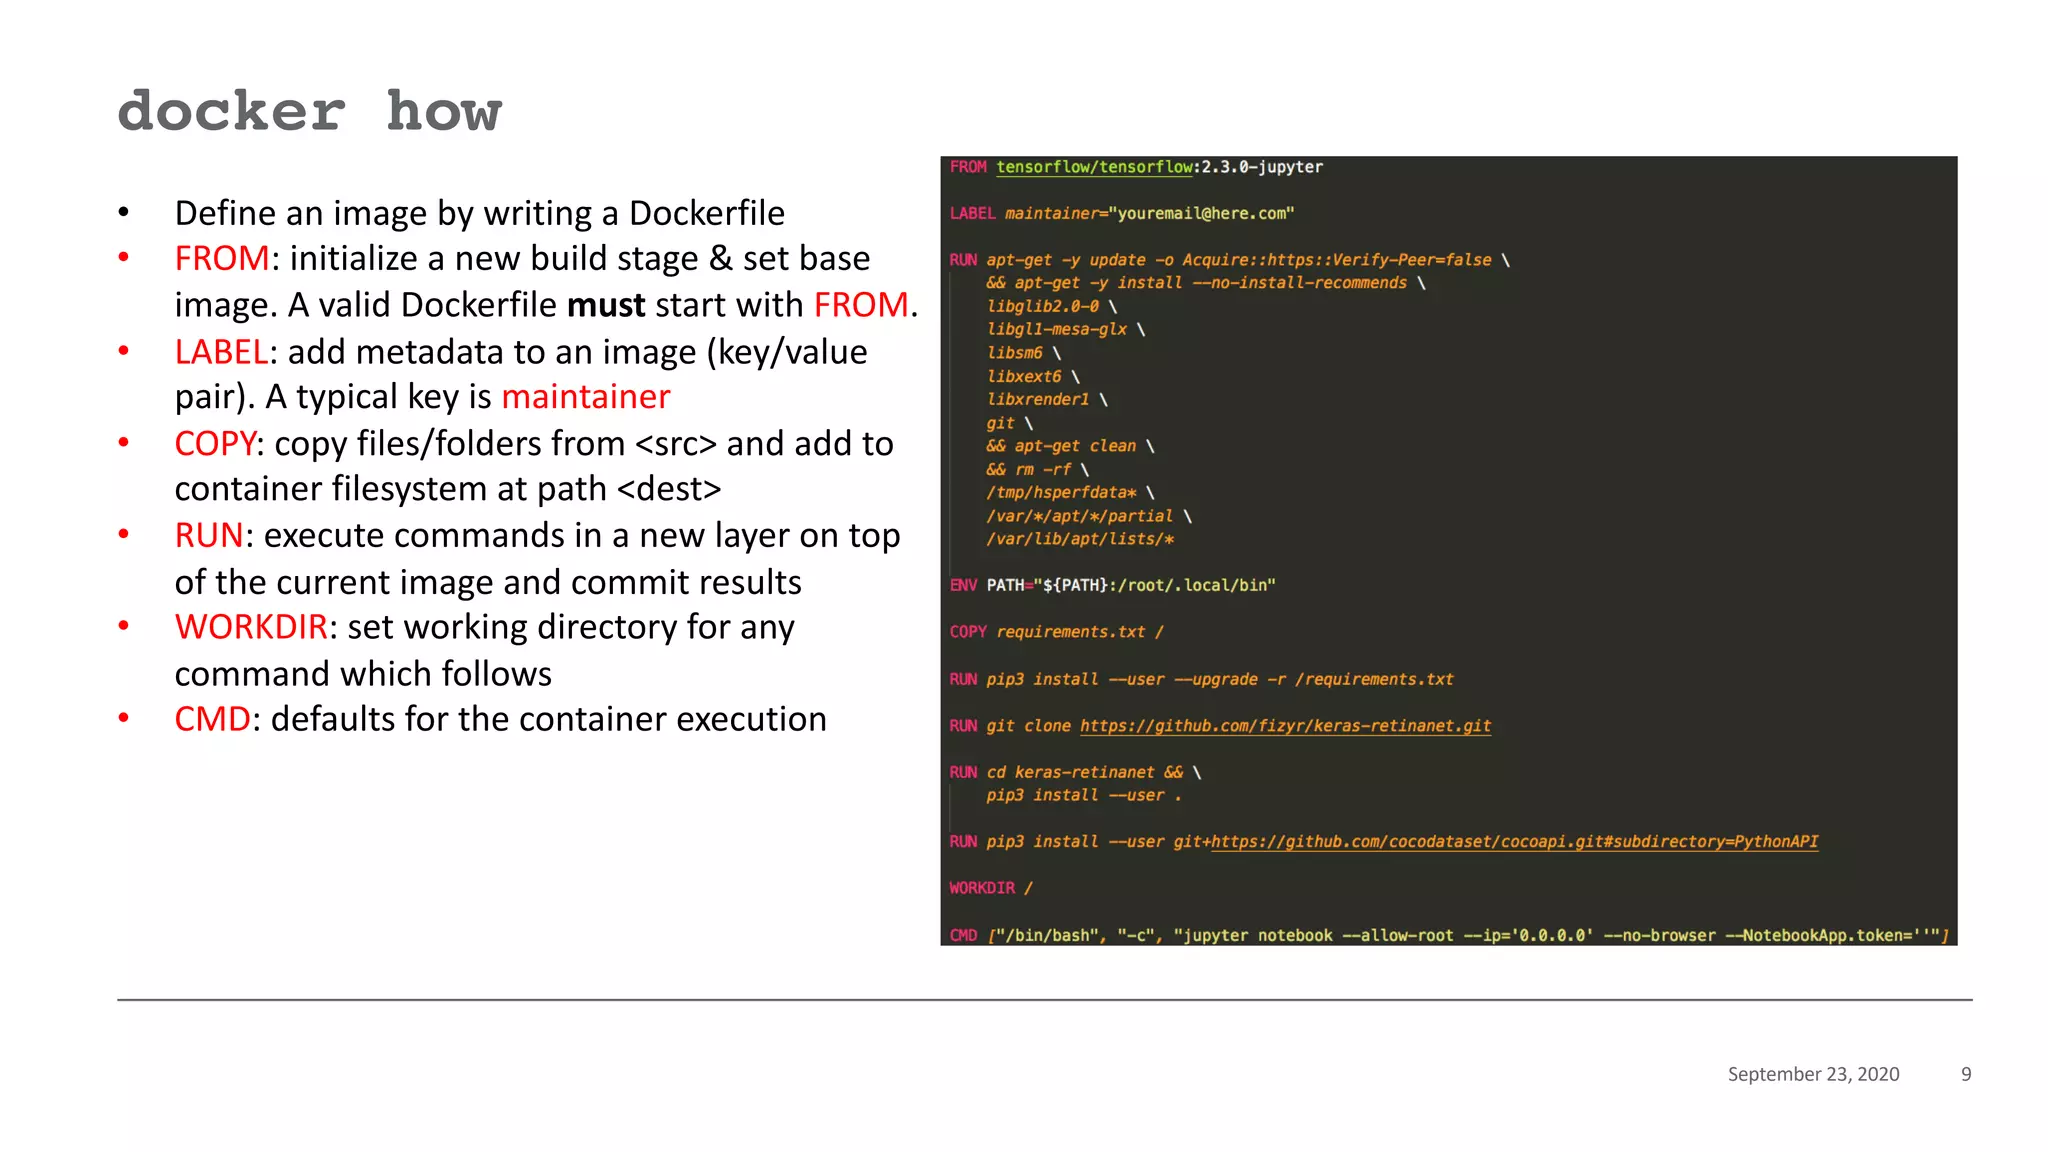Viewport: 2048px width, 1152px height.
Task: Click the 'git \' code line
Action: pyautogui.click(x=1009, y=423)
